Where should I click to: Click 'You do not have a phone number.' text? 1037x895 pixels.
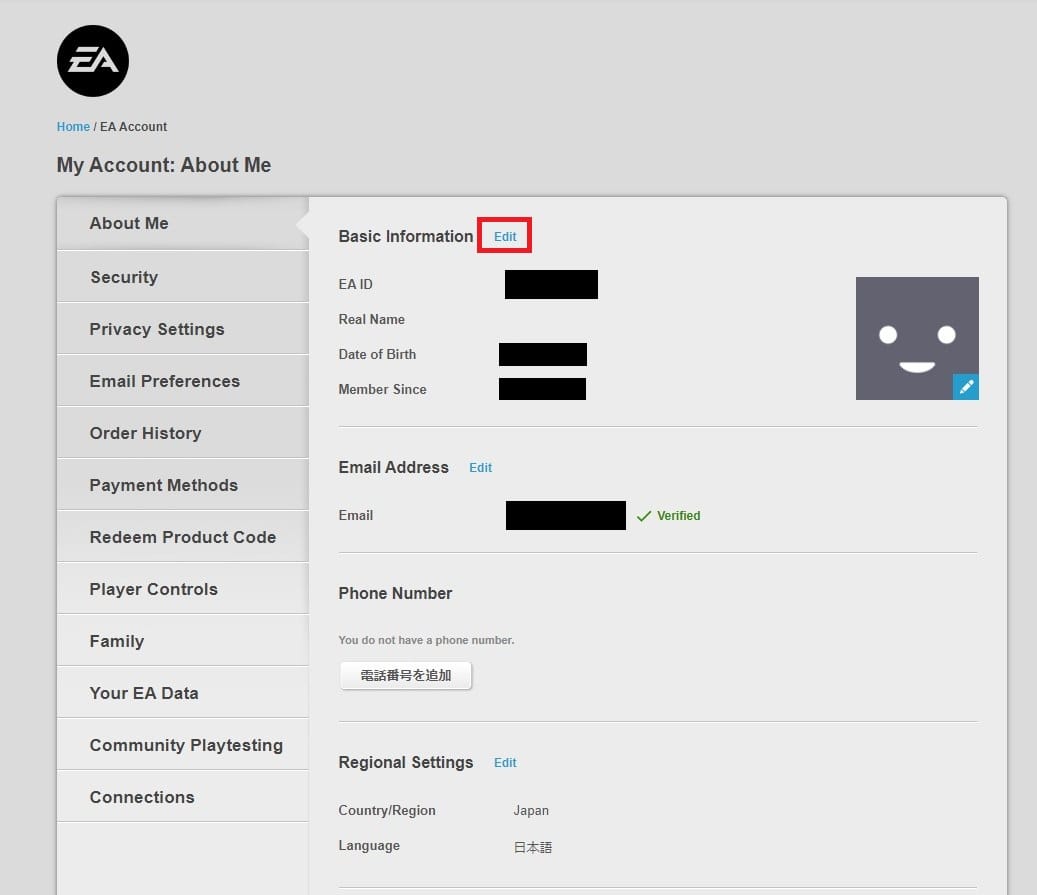tap(427, 640)
